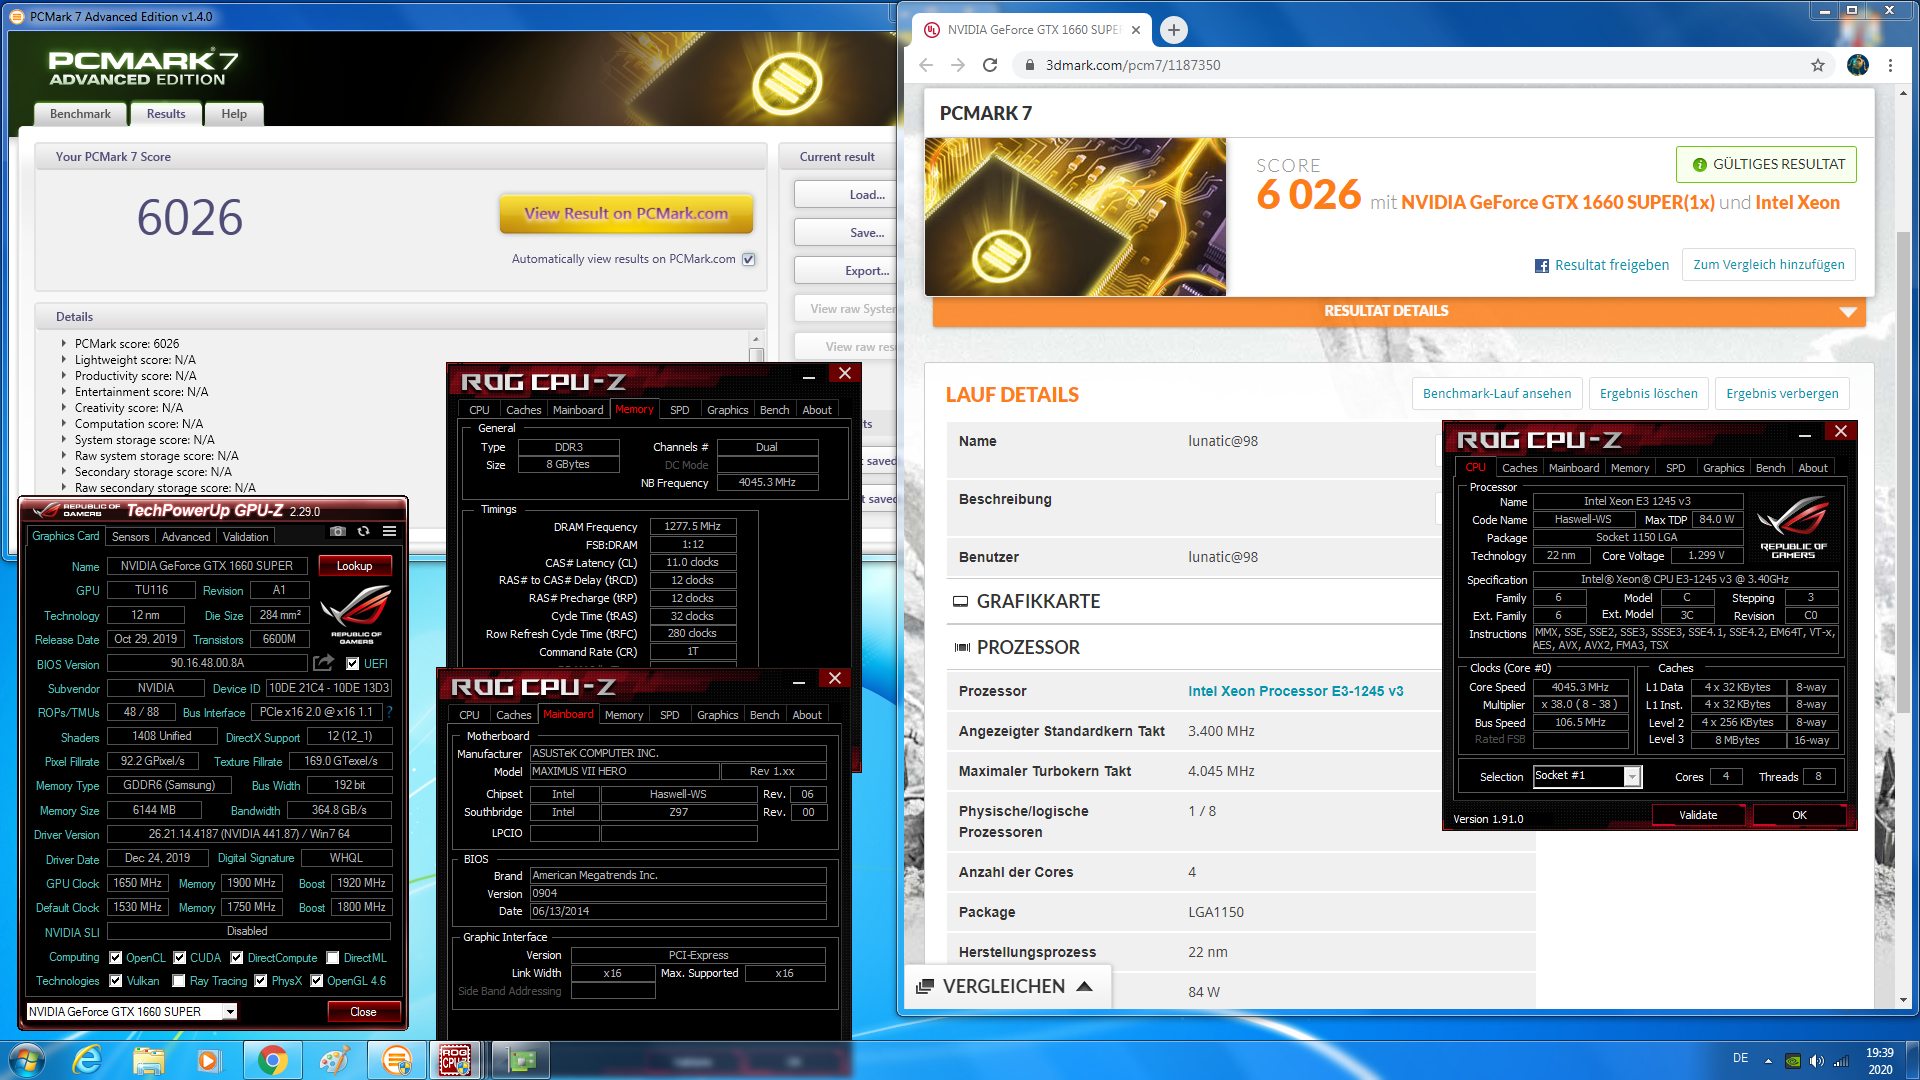Viewport: 1920px width, 1080px height.
Task: Open Windows Media Player from the taskbar
Action: (x=208, y=1059)
